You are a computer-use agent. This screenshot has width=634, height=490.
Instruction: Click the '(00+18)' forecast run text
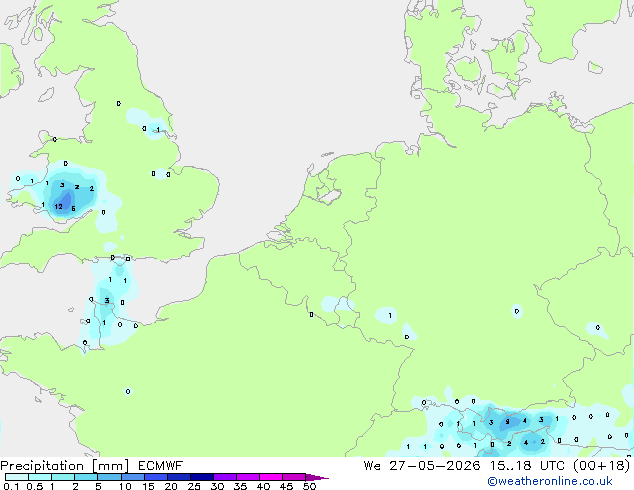point(601,466)
